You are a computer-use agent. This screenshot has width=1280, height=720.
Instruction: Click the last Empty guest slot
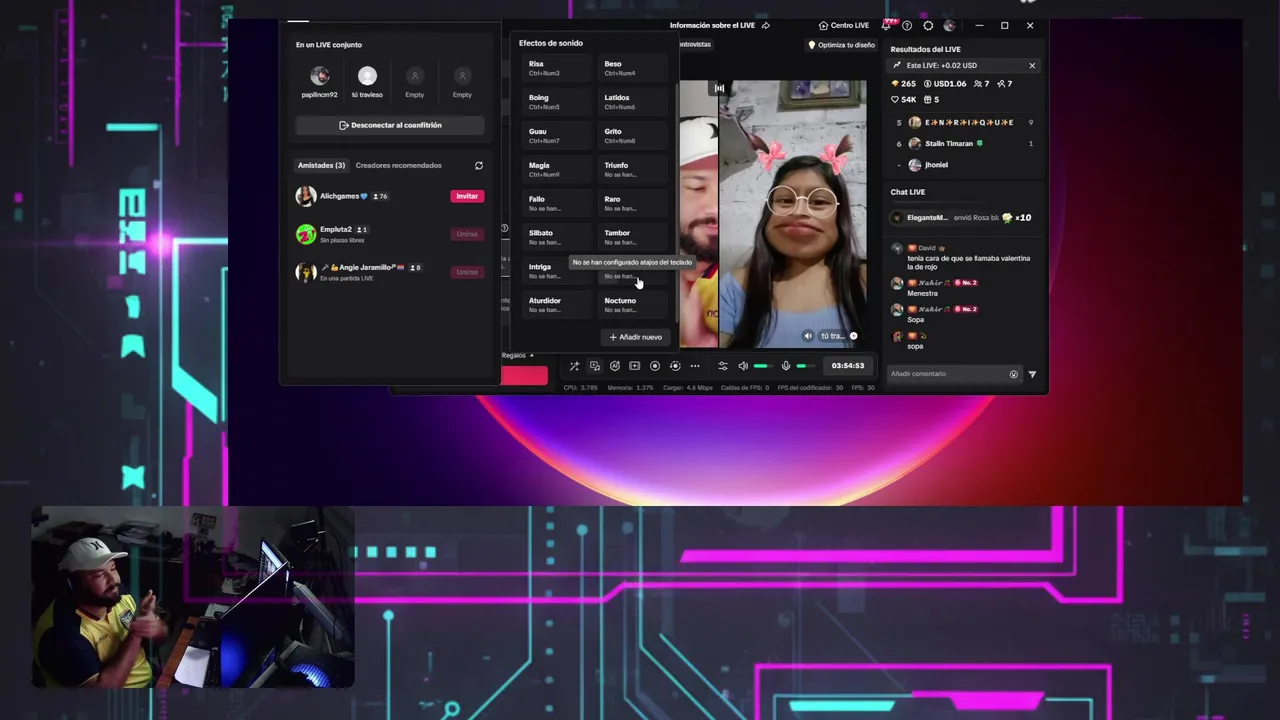click(462, 76)
